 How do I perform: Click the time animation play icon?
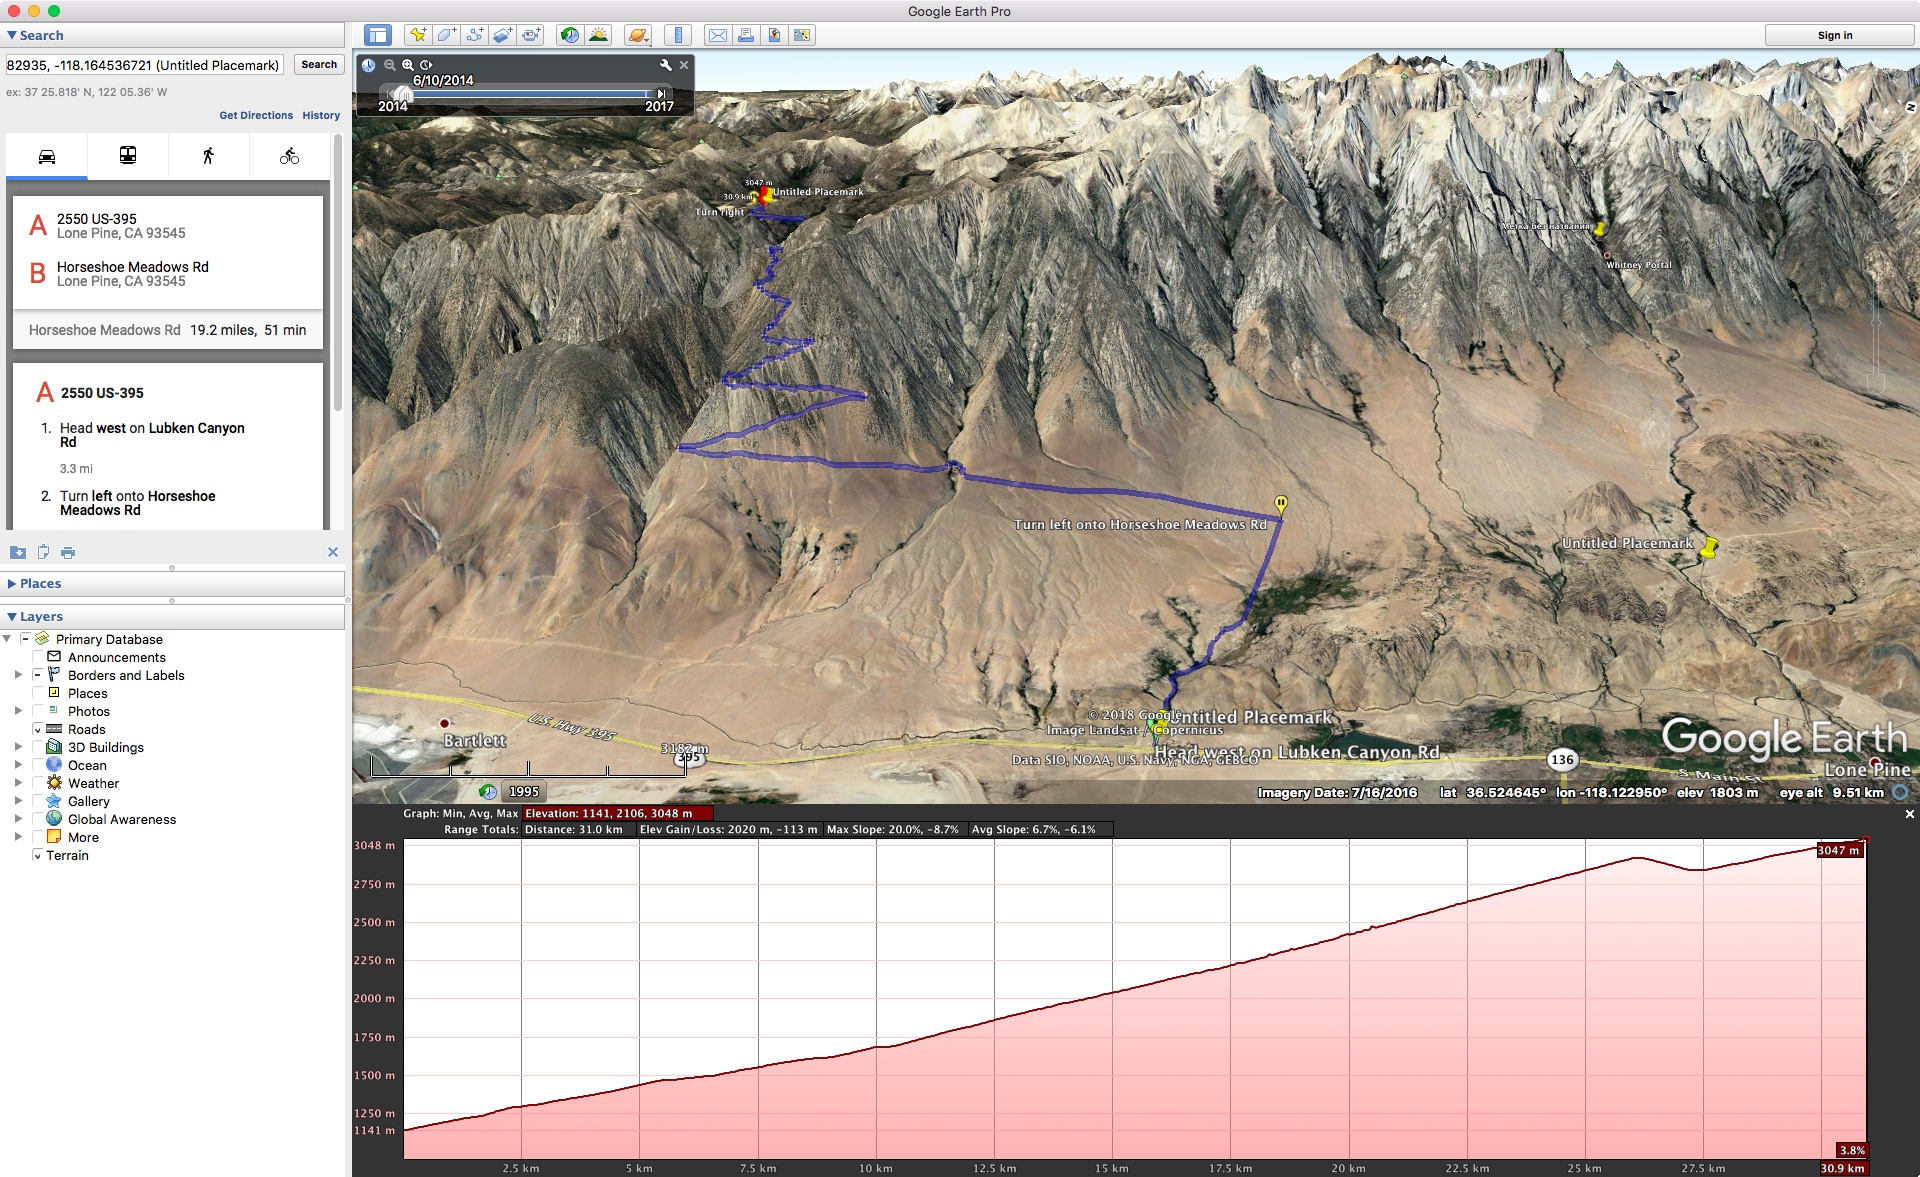click(425, 65)
